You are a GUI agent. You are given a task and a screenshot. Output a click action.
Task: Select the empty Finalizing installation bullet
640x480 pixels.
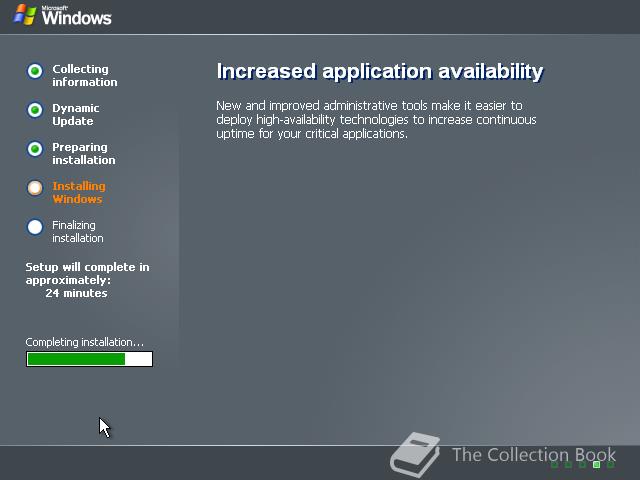(35, 227)
